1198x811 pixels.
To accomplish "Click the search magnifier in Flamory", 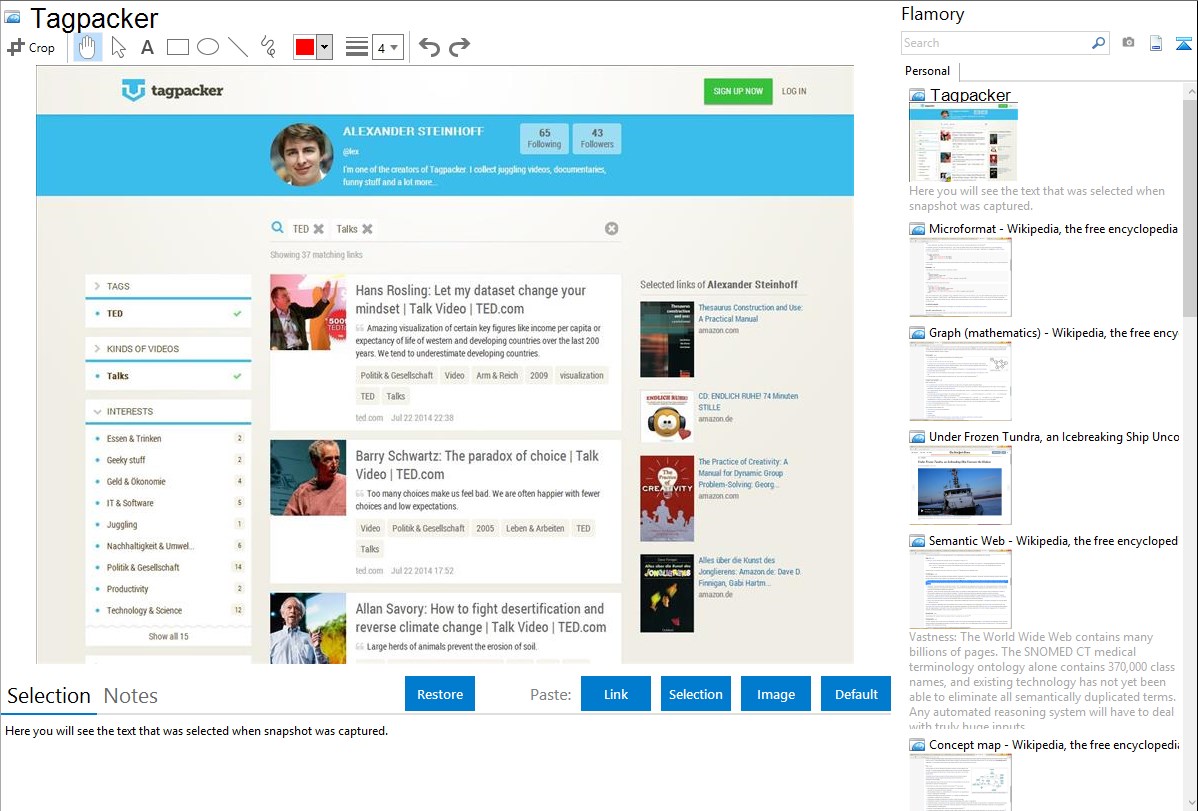I will click(x=1098, y=43).
